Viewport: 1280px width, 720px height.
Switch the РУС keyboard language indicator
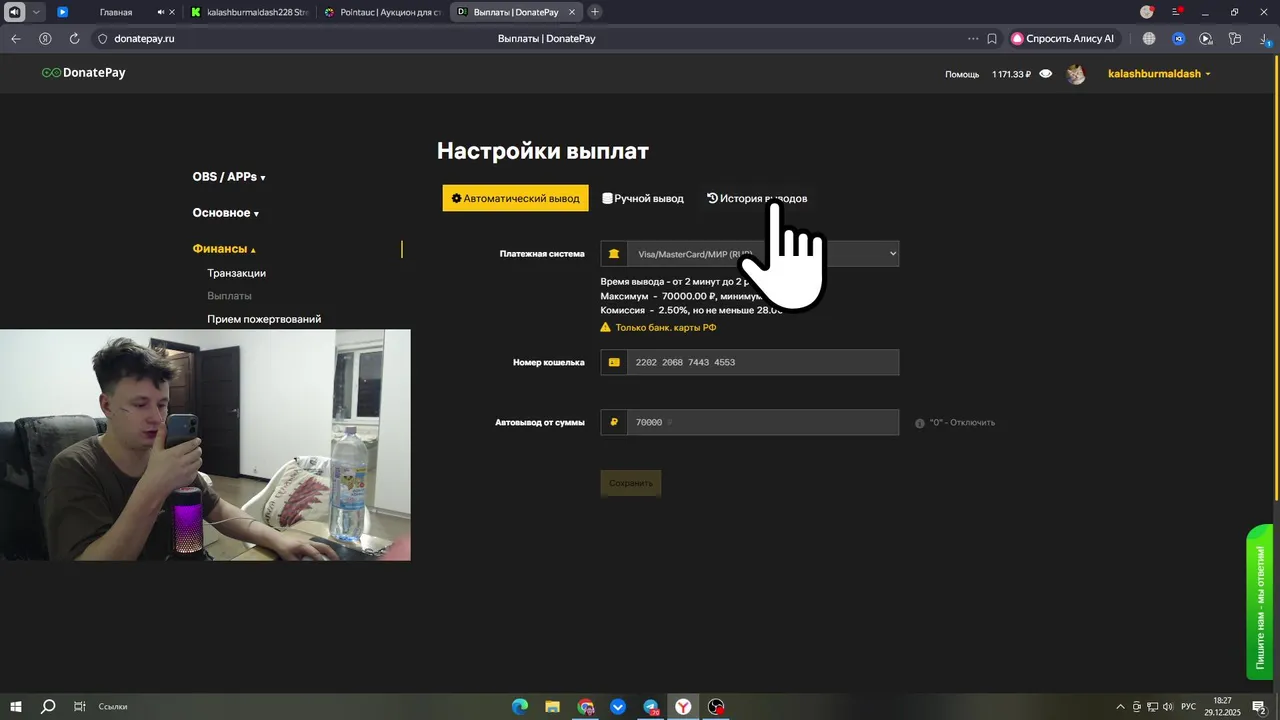click(x=1188, y=707)
